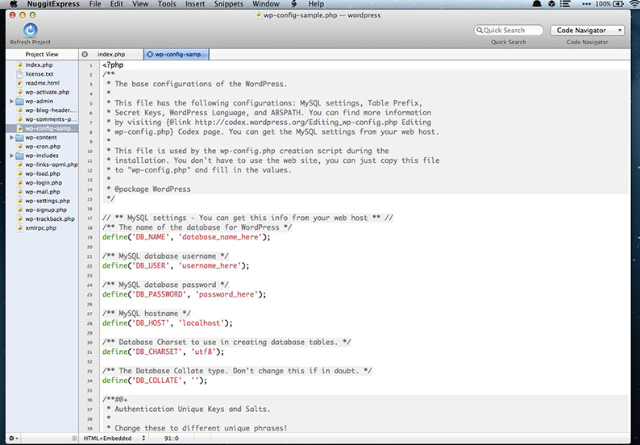Select the wp-config-samp... editor tab

click(x=176, y=54)
